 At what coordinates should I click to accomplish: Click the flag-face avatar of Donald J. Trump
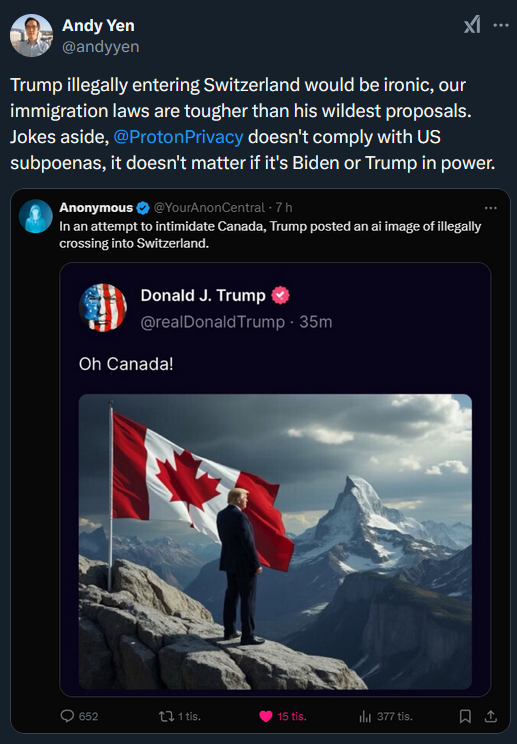click(x=103, y=307)
